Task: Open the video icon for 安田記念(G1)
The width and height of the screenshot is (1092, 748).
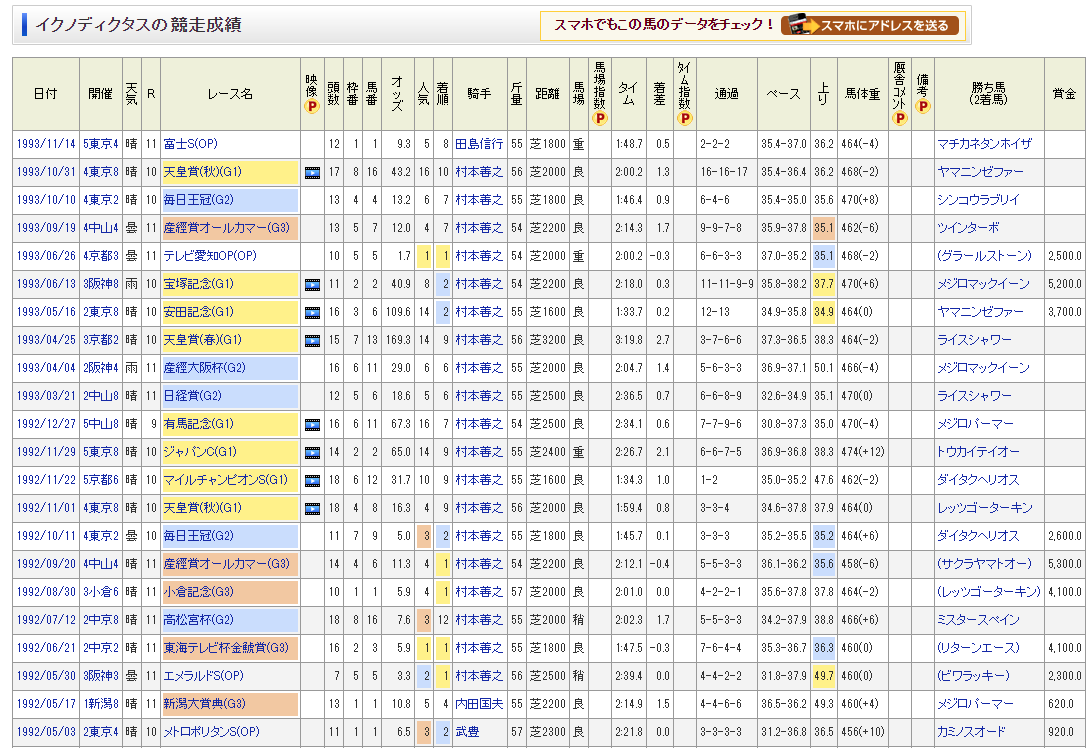Action: (x=312, y=312)
